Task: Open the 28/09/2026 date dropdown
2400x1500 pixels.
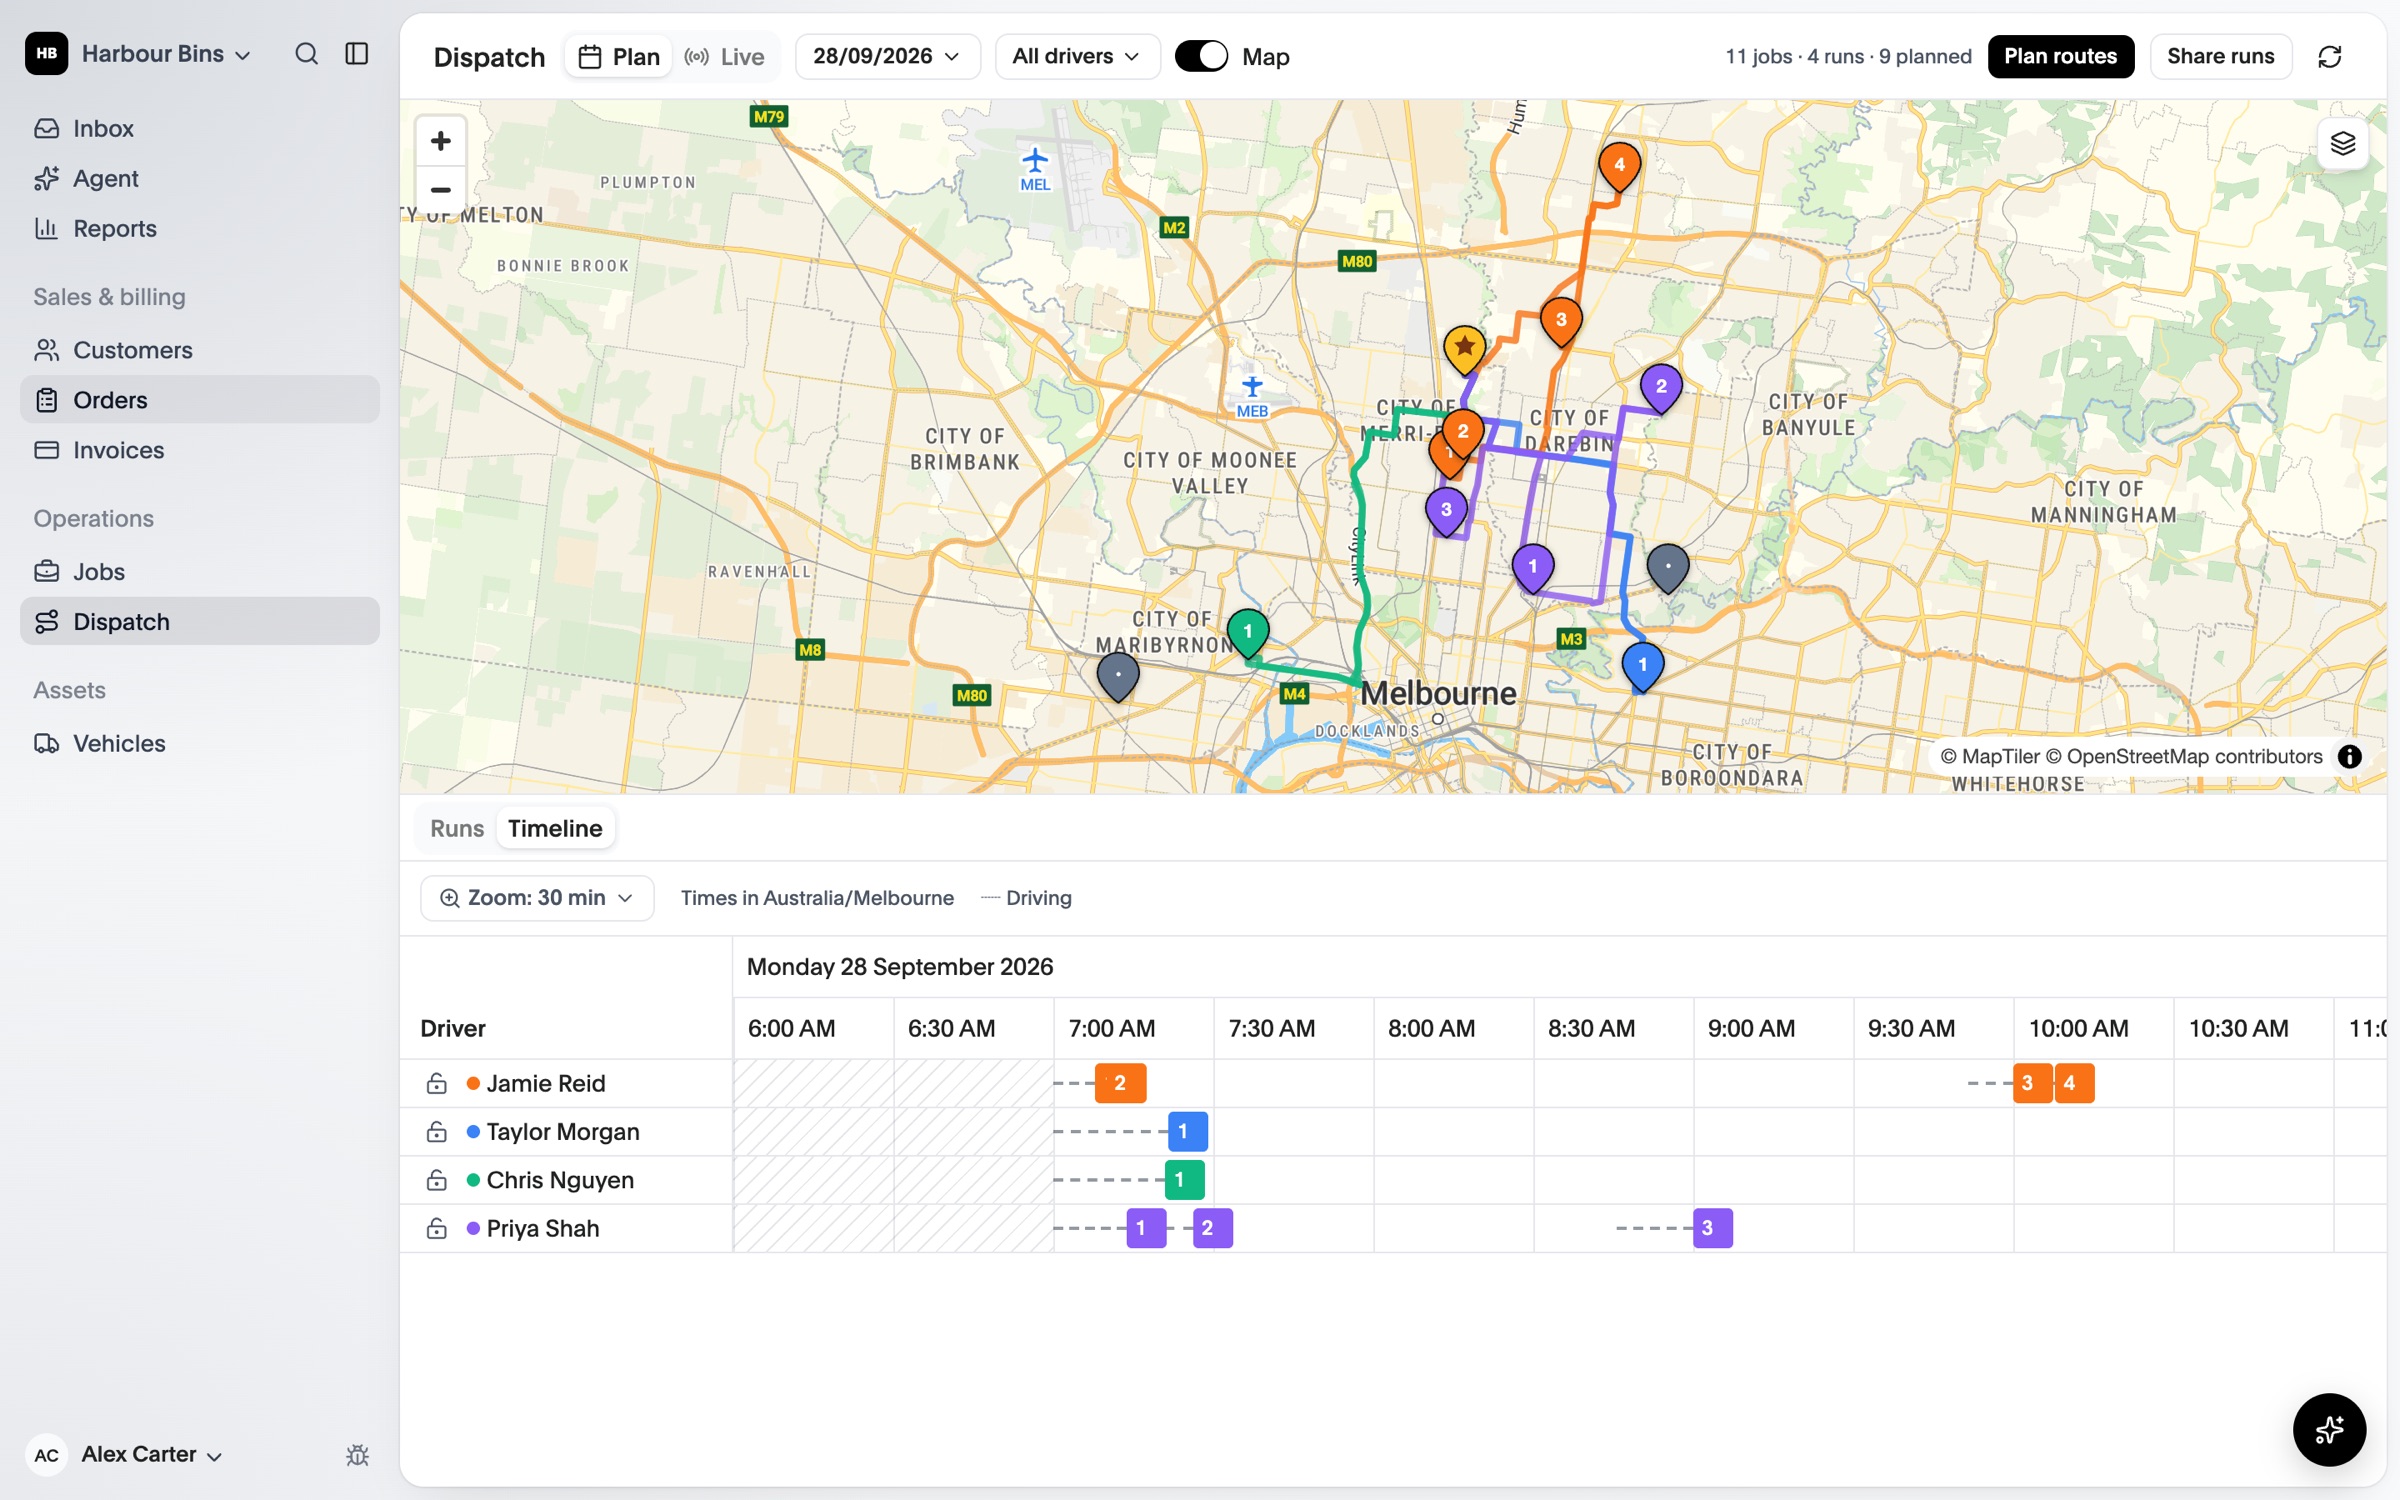Action: 887,56
